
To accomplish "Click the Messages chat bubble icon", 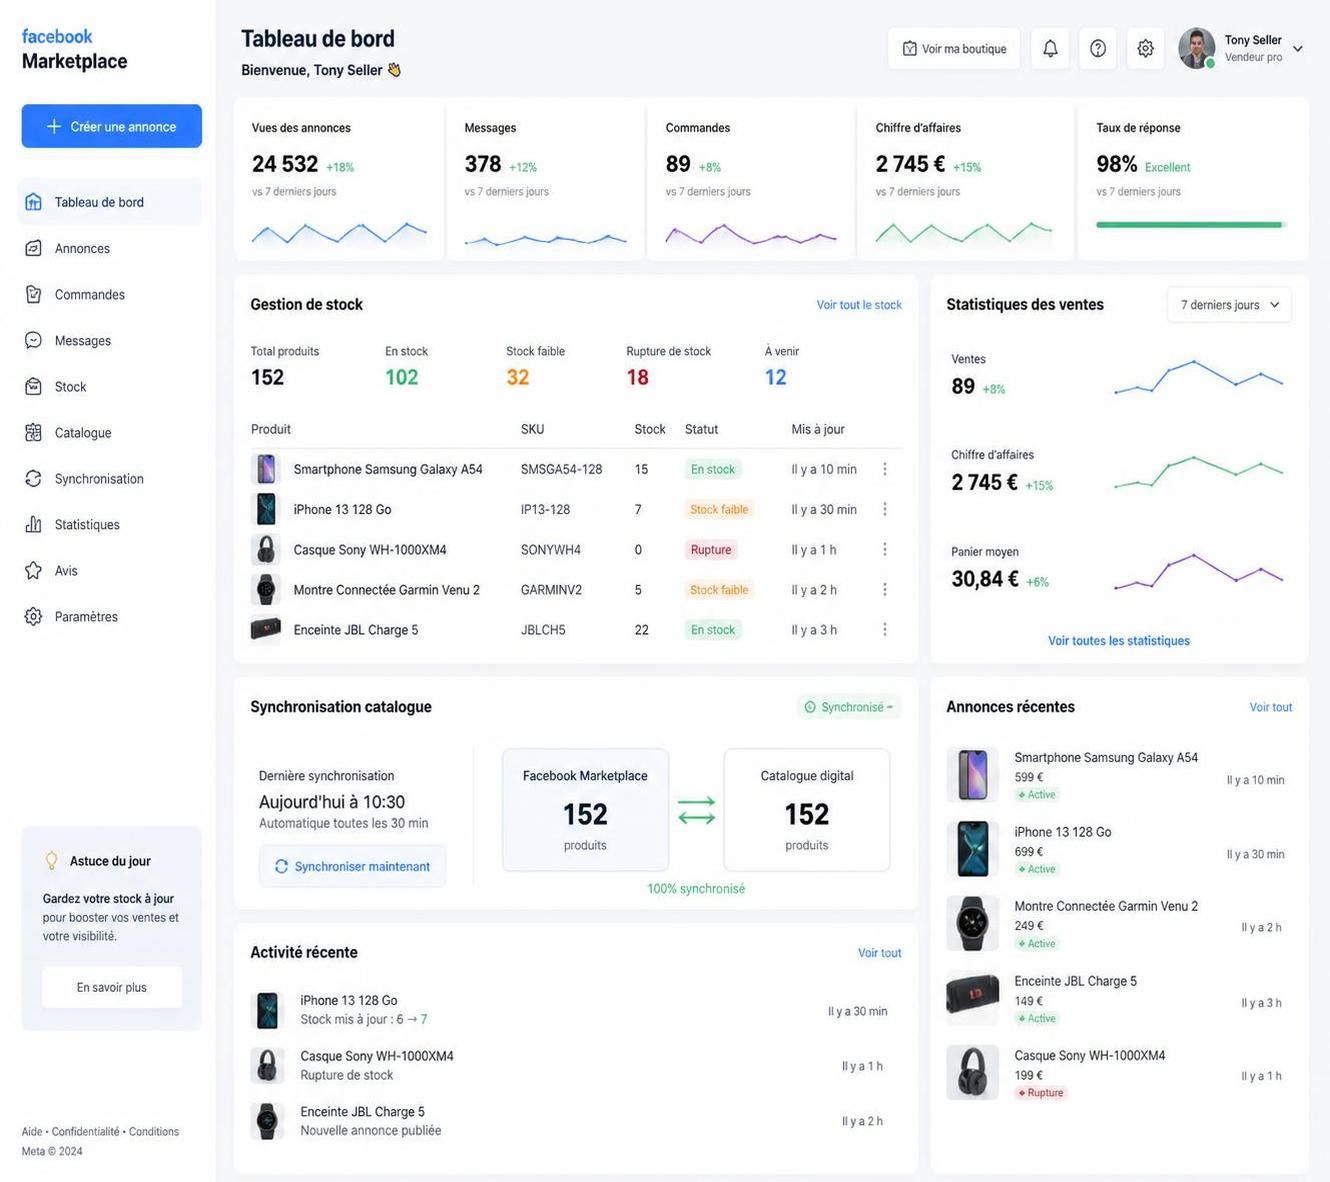I will coord(33,340).
